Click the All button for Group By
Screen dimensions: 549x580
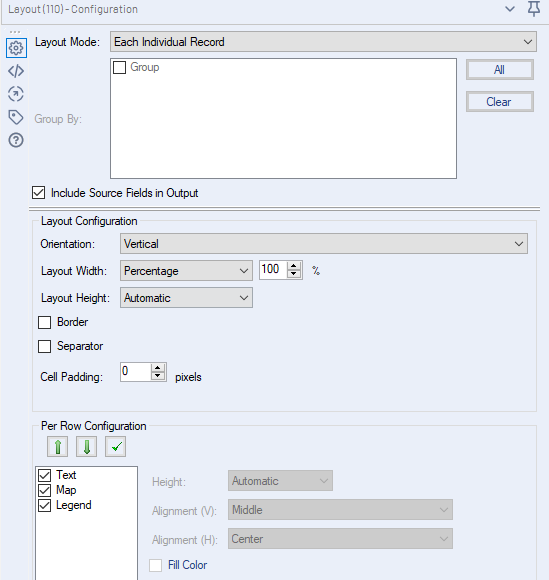point(499,70)
